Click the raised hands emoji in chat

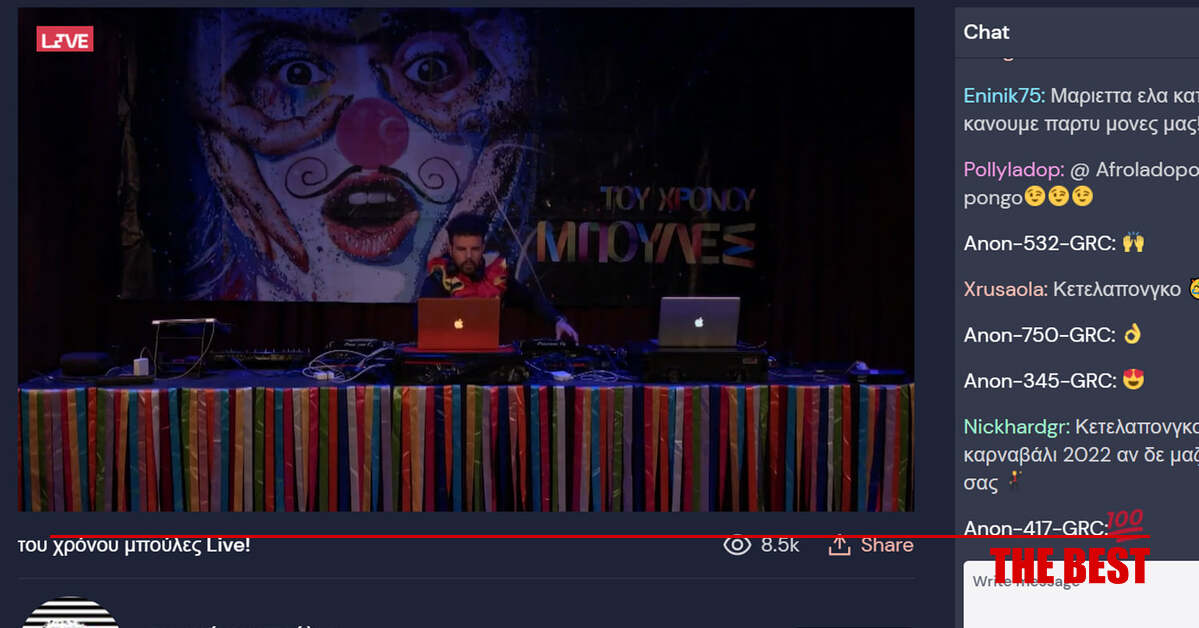(x=1133, y=243)
